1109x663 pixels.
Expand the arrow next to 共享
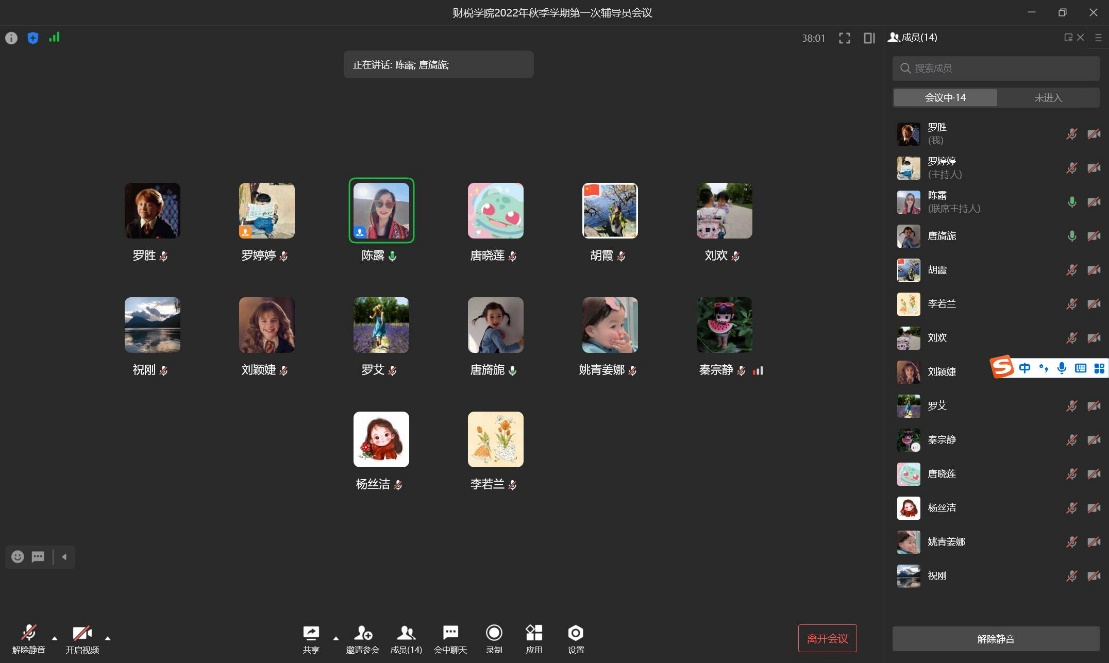(x=335, y=638)
